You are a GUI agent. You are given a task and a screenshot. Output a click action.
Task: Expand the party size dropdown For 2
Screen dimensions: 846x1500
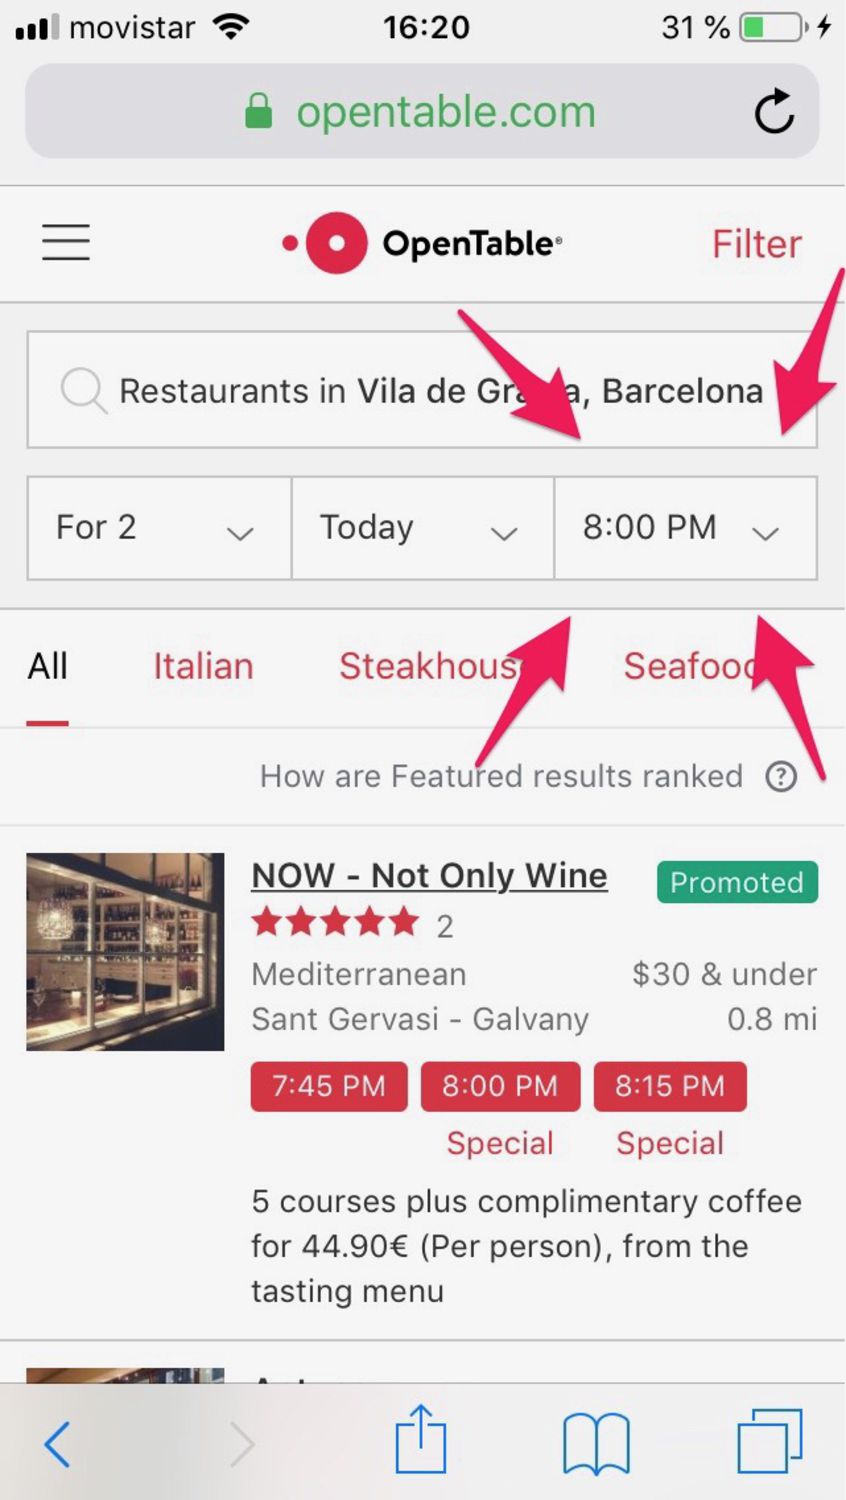(159, 528)
